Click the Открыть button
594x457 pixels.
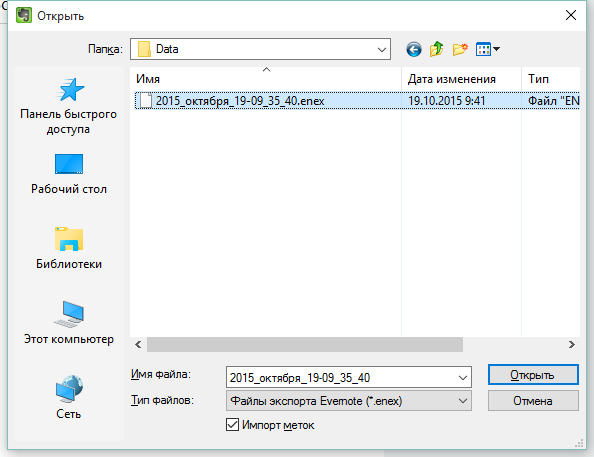coord(533,375)
